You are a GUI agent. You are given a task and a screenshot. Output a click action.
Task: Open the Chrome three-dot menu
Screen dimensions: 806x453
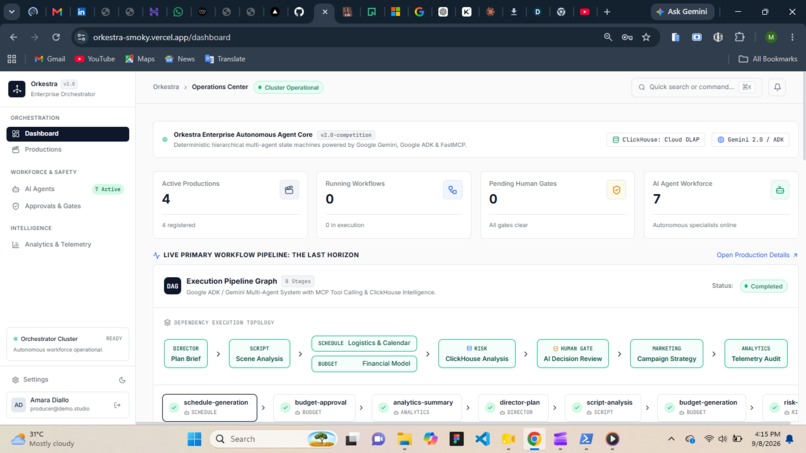[x=792, y=37]
